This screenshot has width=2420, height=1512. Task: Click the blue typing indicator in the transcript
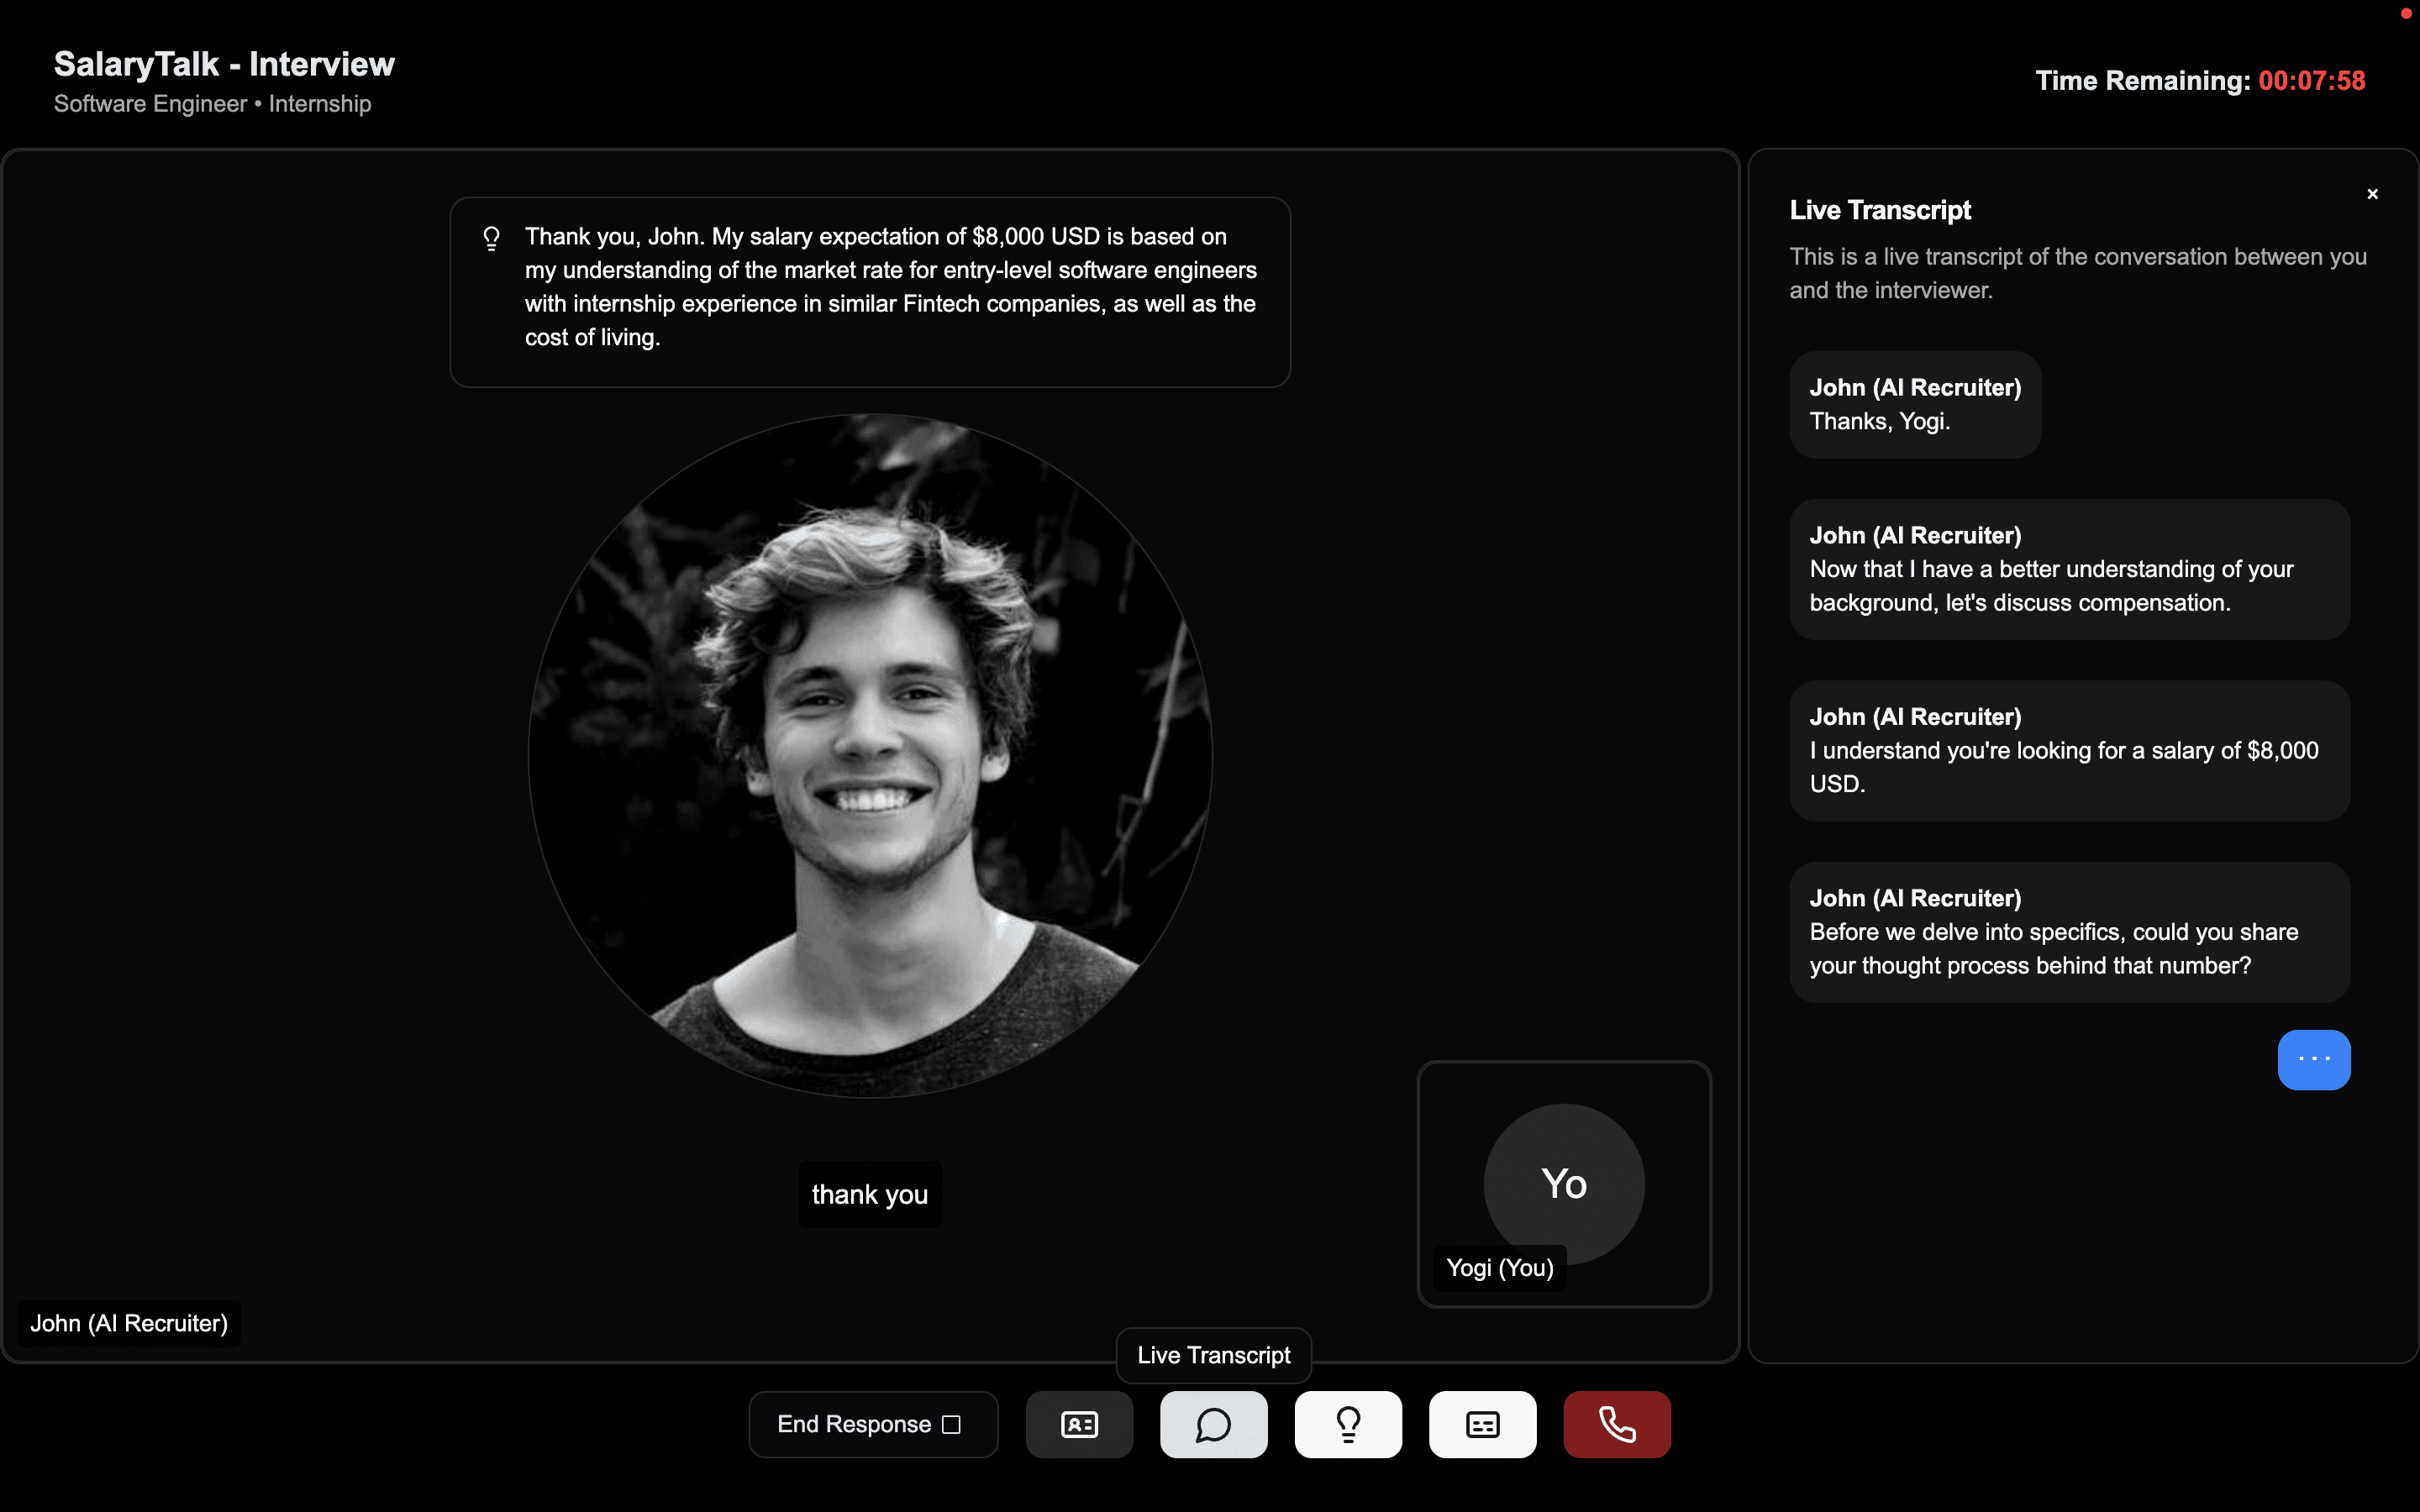click(x=2313, y=1059)
